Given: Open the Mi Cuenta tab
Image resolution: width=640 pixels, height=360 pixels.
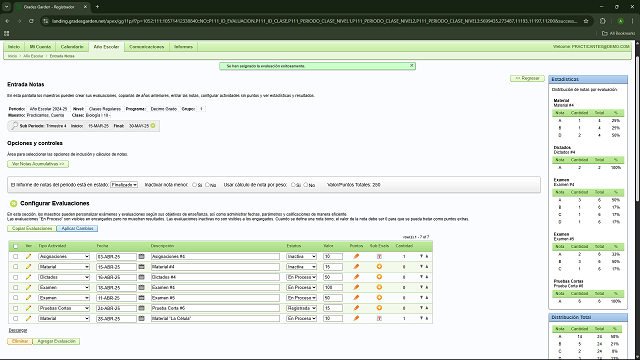Looking at the screenshot, I should (x=40, y=47).
